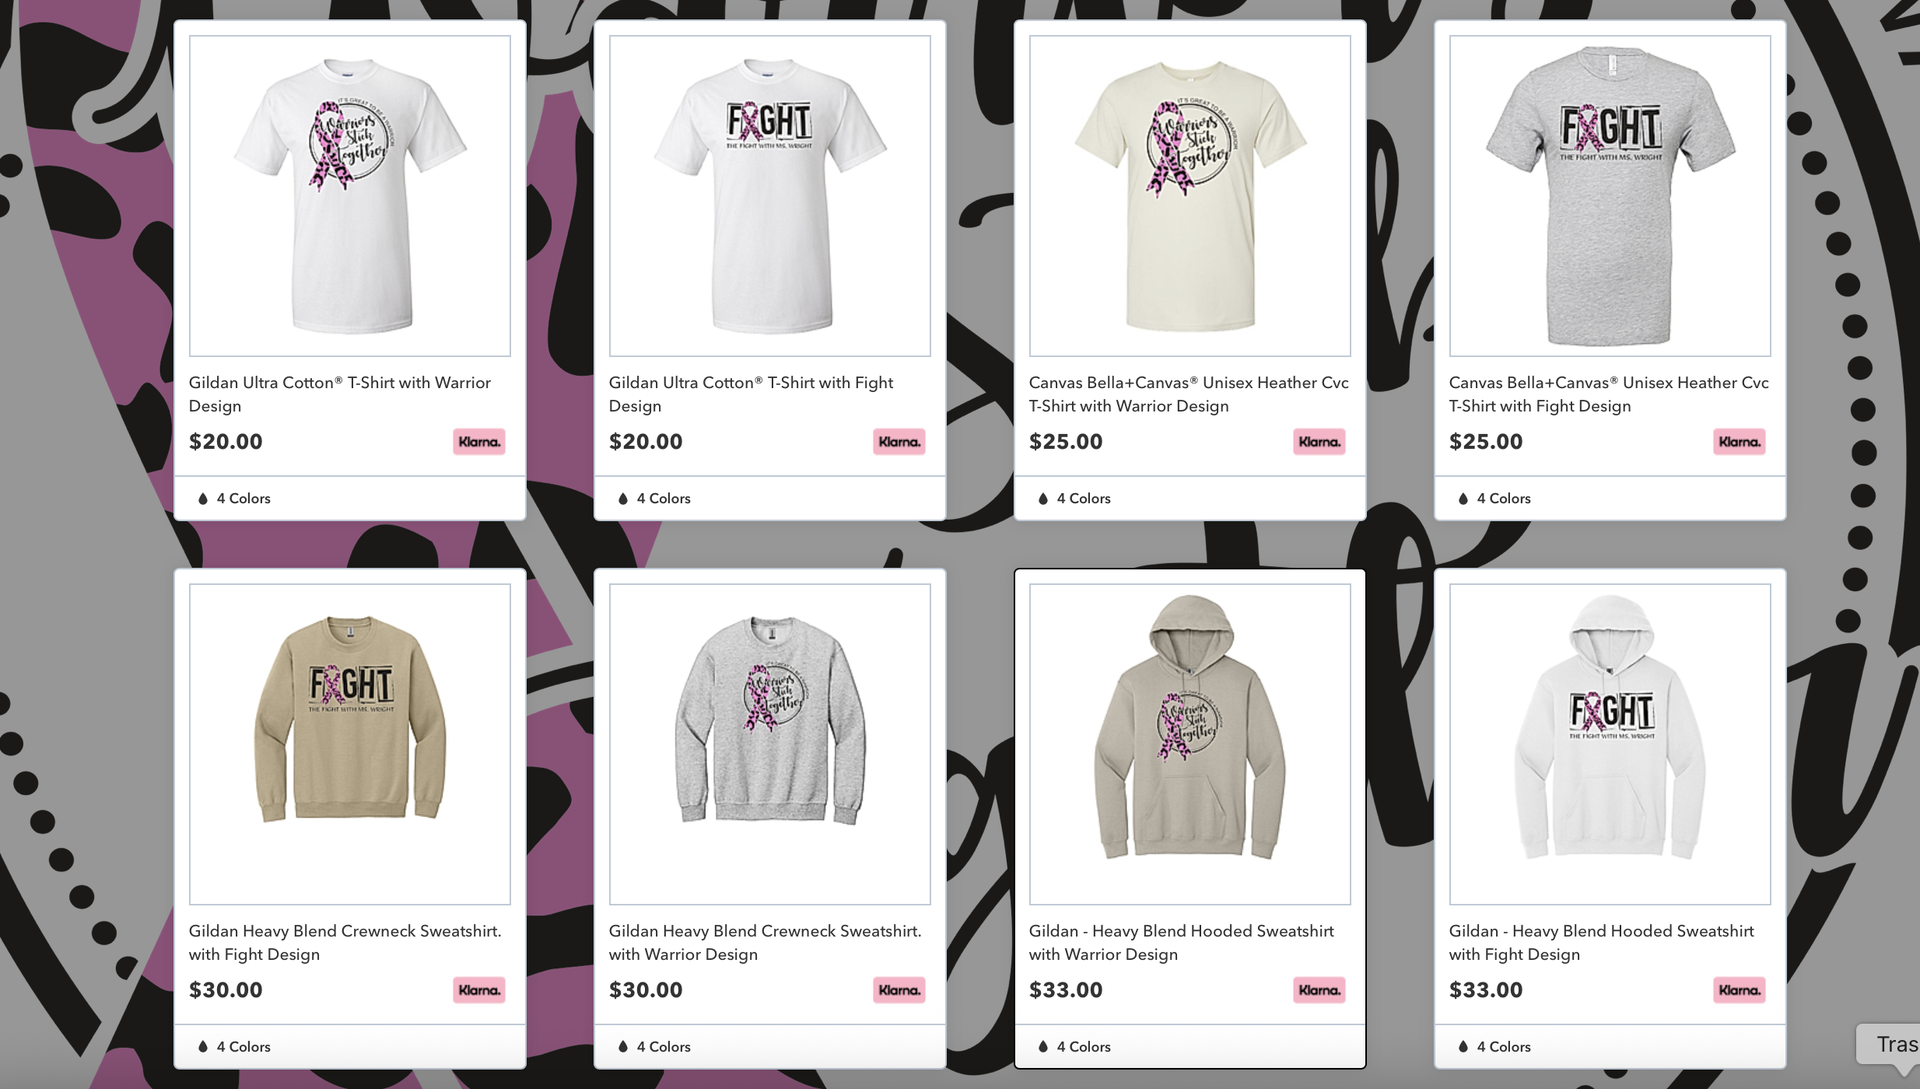
Task: Click Klarna badge on Hooded Sweatshirt Warrior Design
Action: click(1319, 990)
